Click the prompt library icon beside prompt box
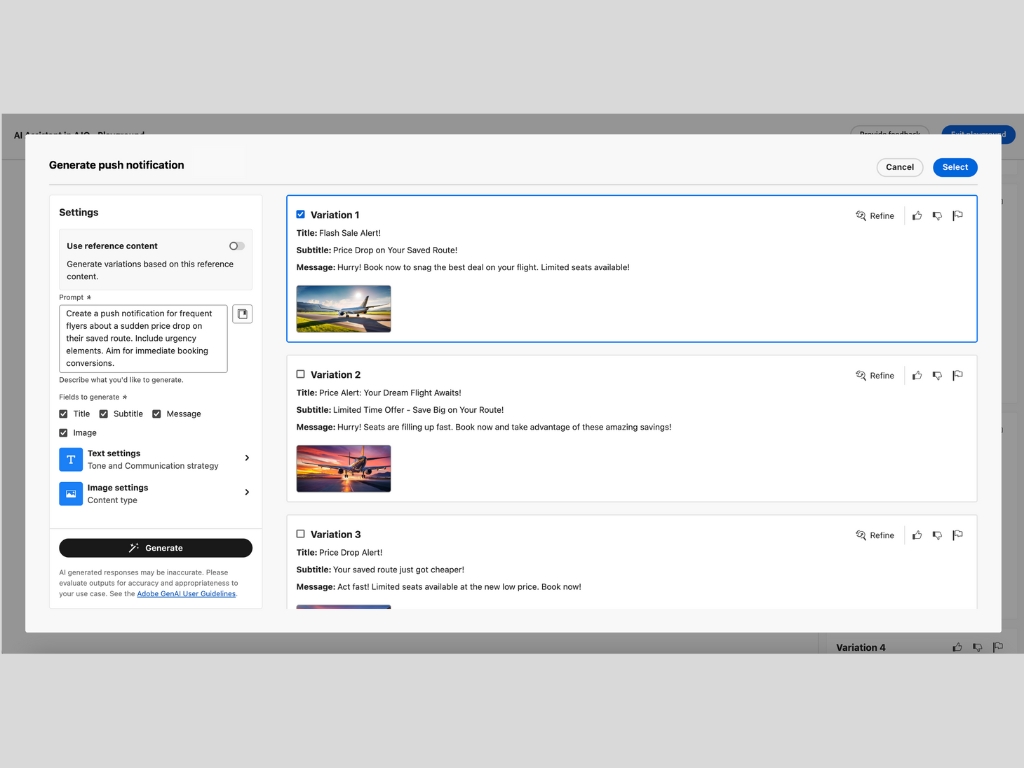This screenshot has height=768, width=1024. click(242, 314)
